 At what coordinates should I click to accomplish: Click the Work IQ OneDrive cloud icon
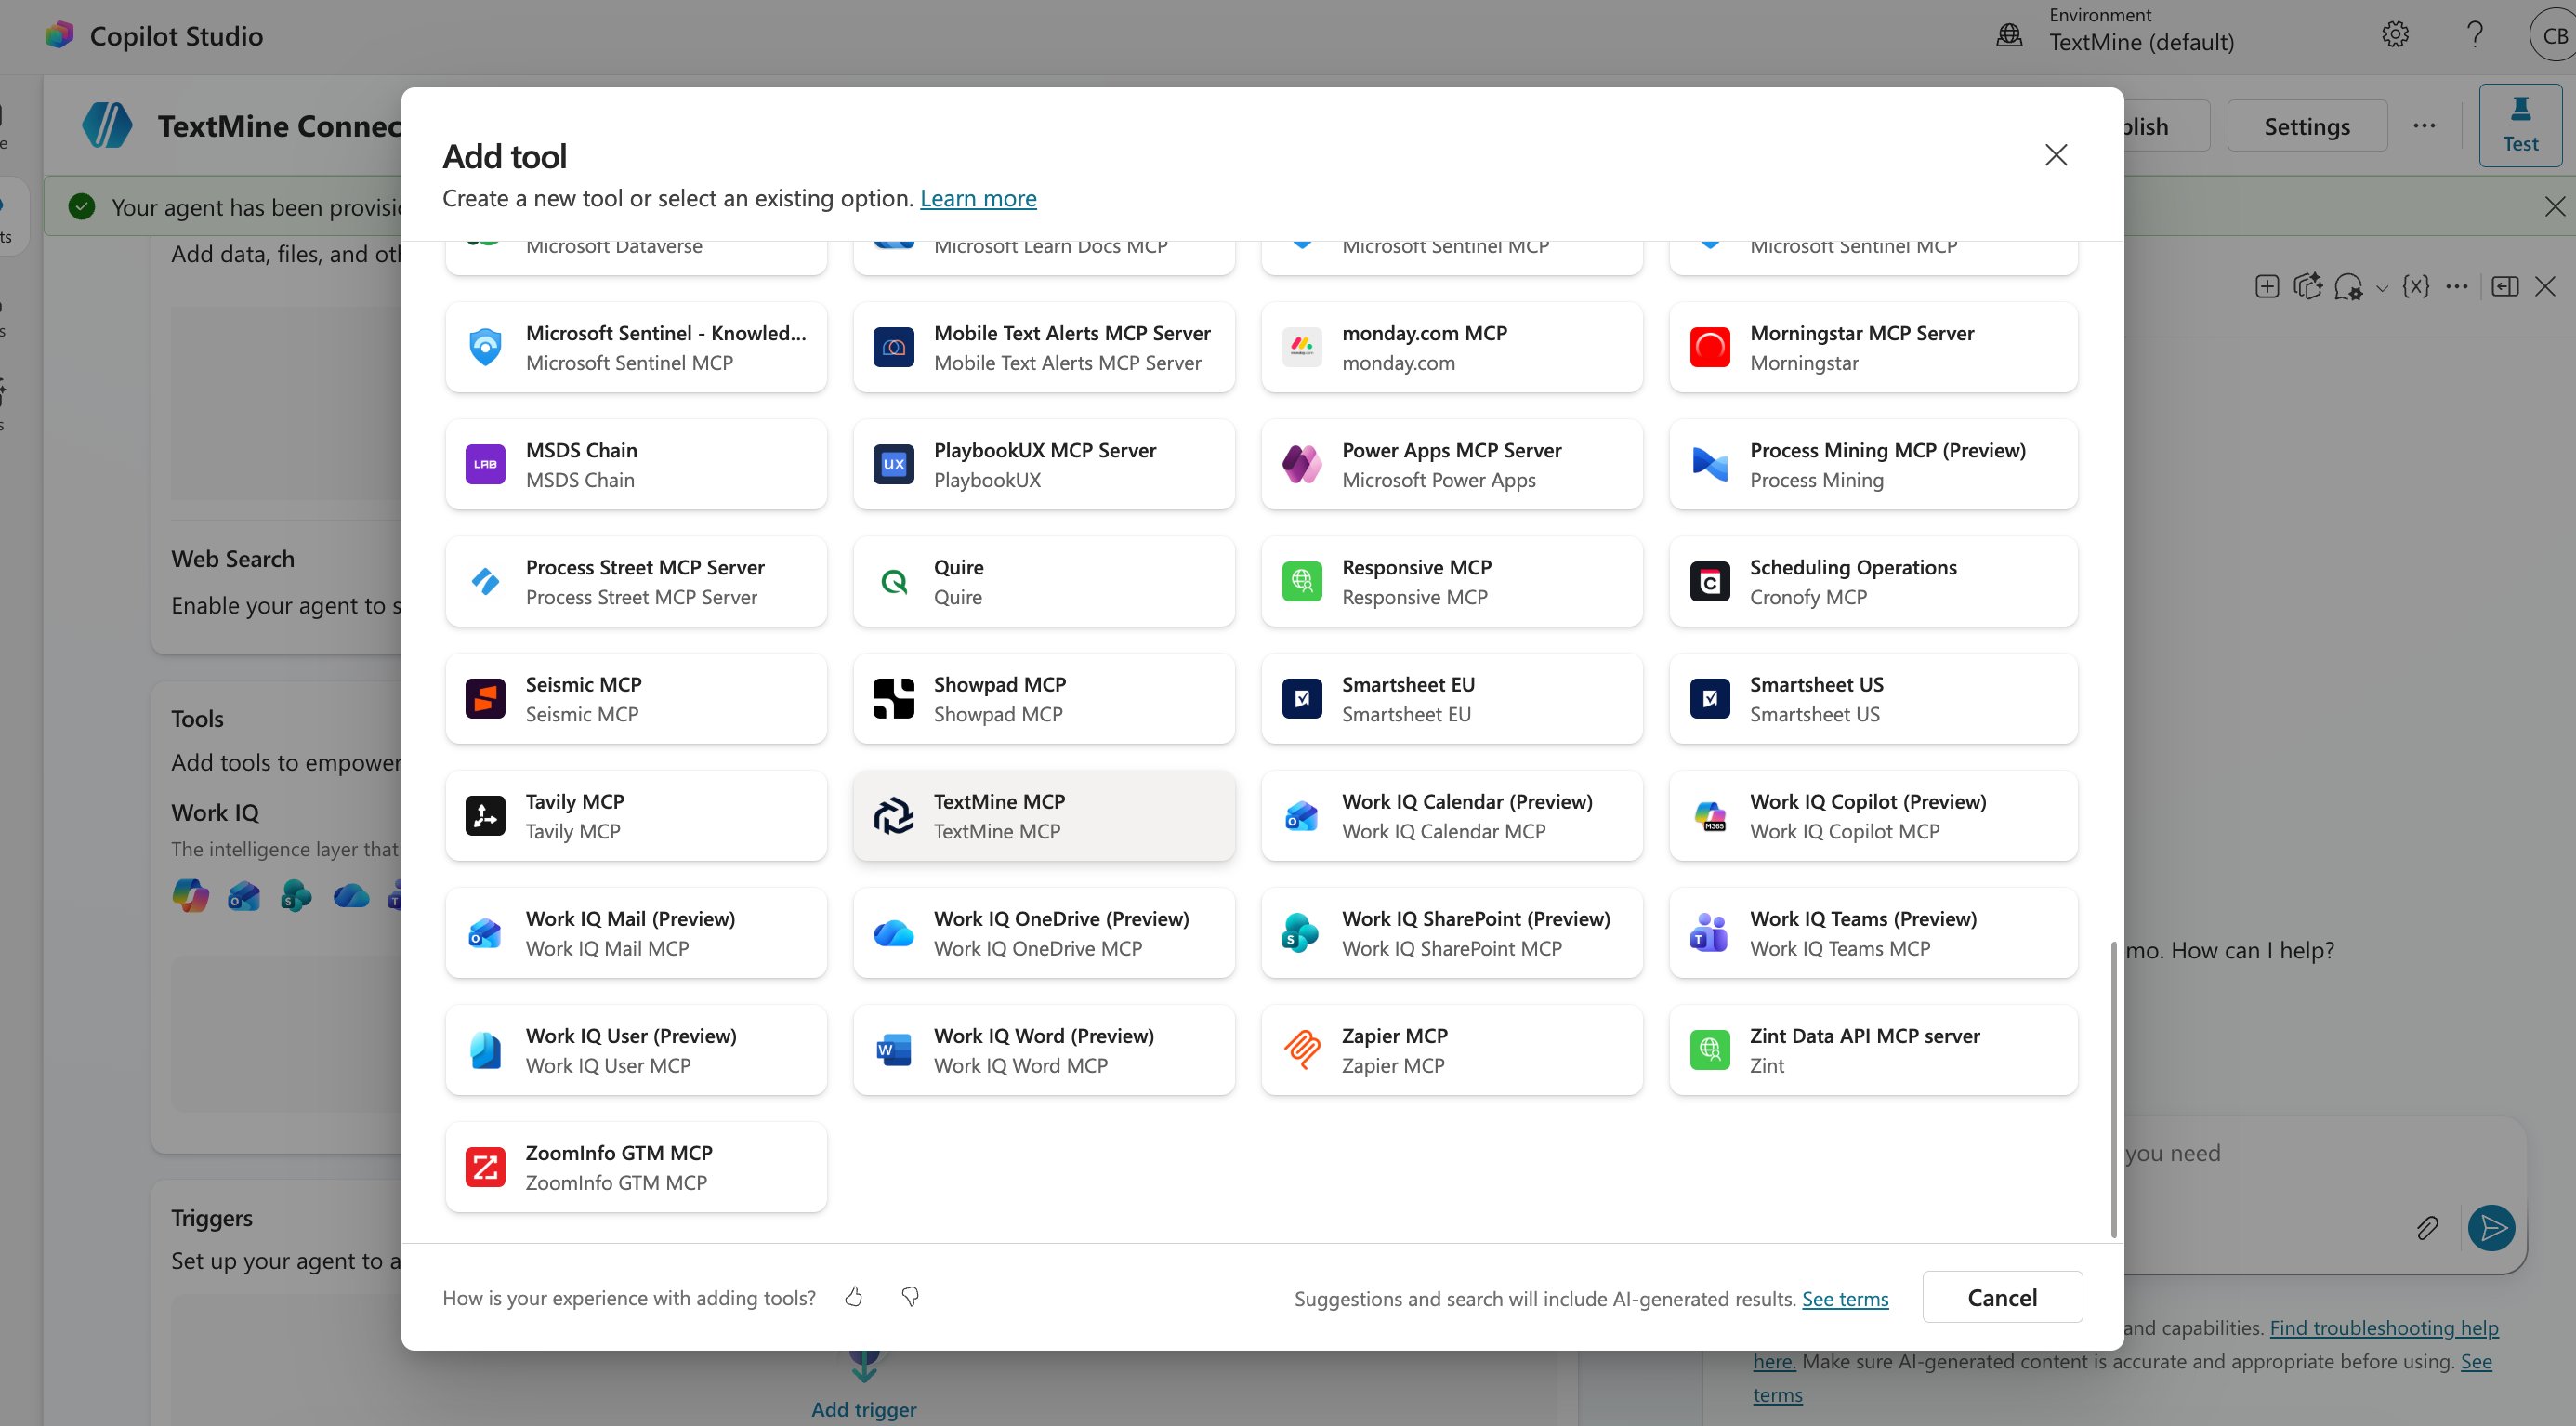[893, 933]
